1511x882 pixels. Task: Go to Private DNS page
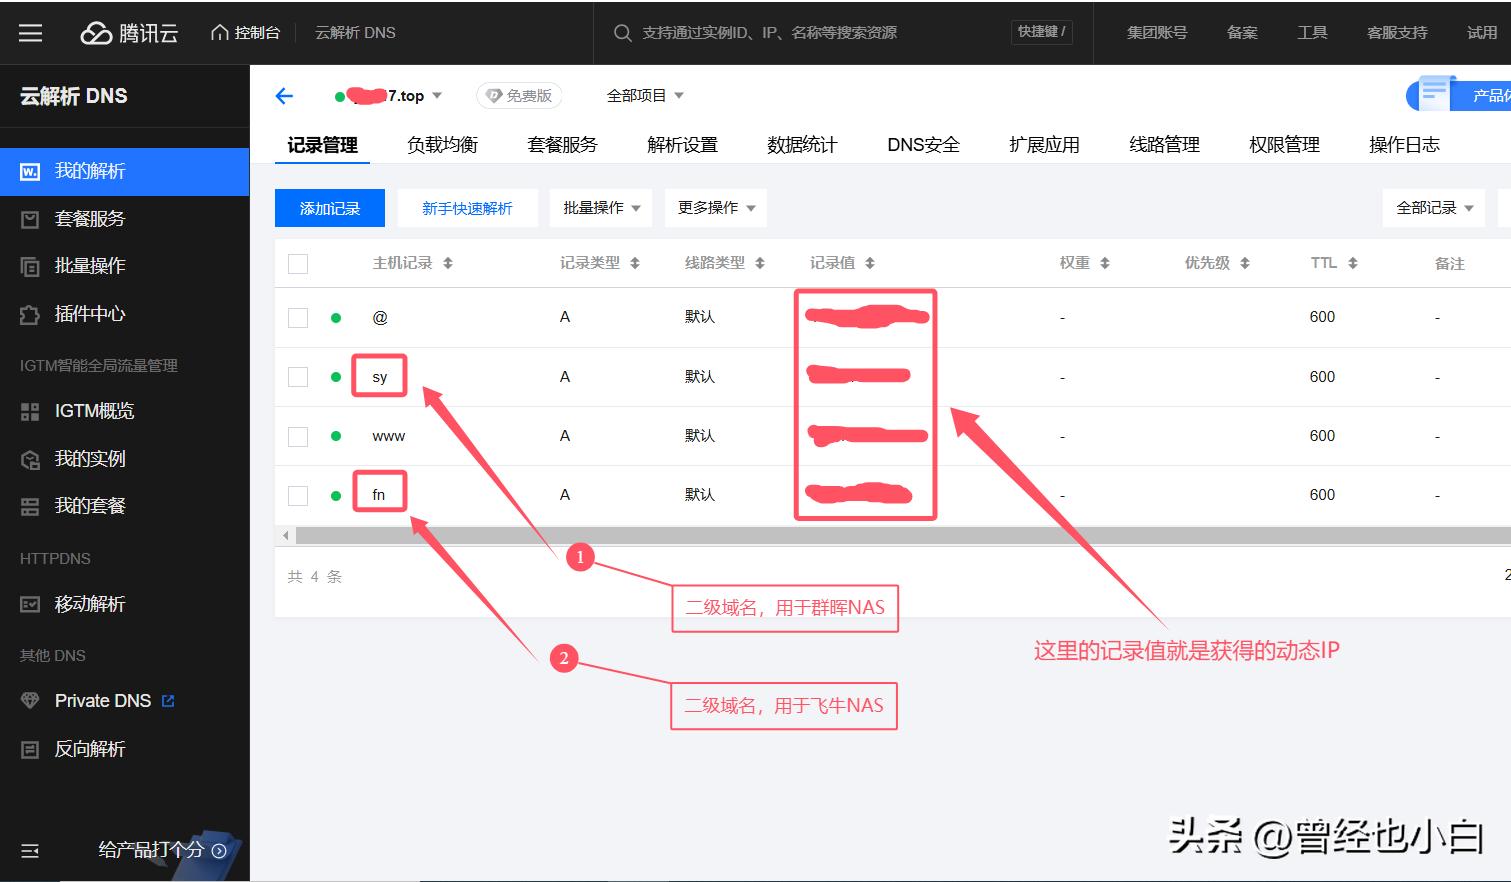coord(105,700)
